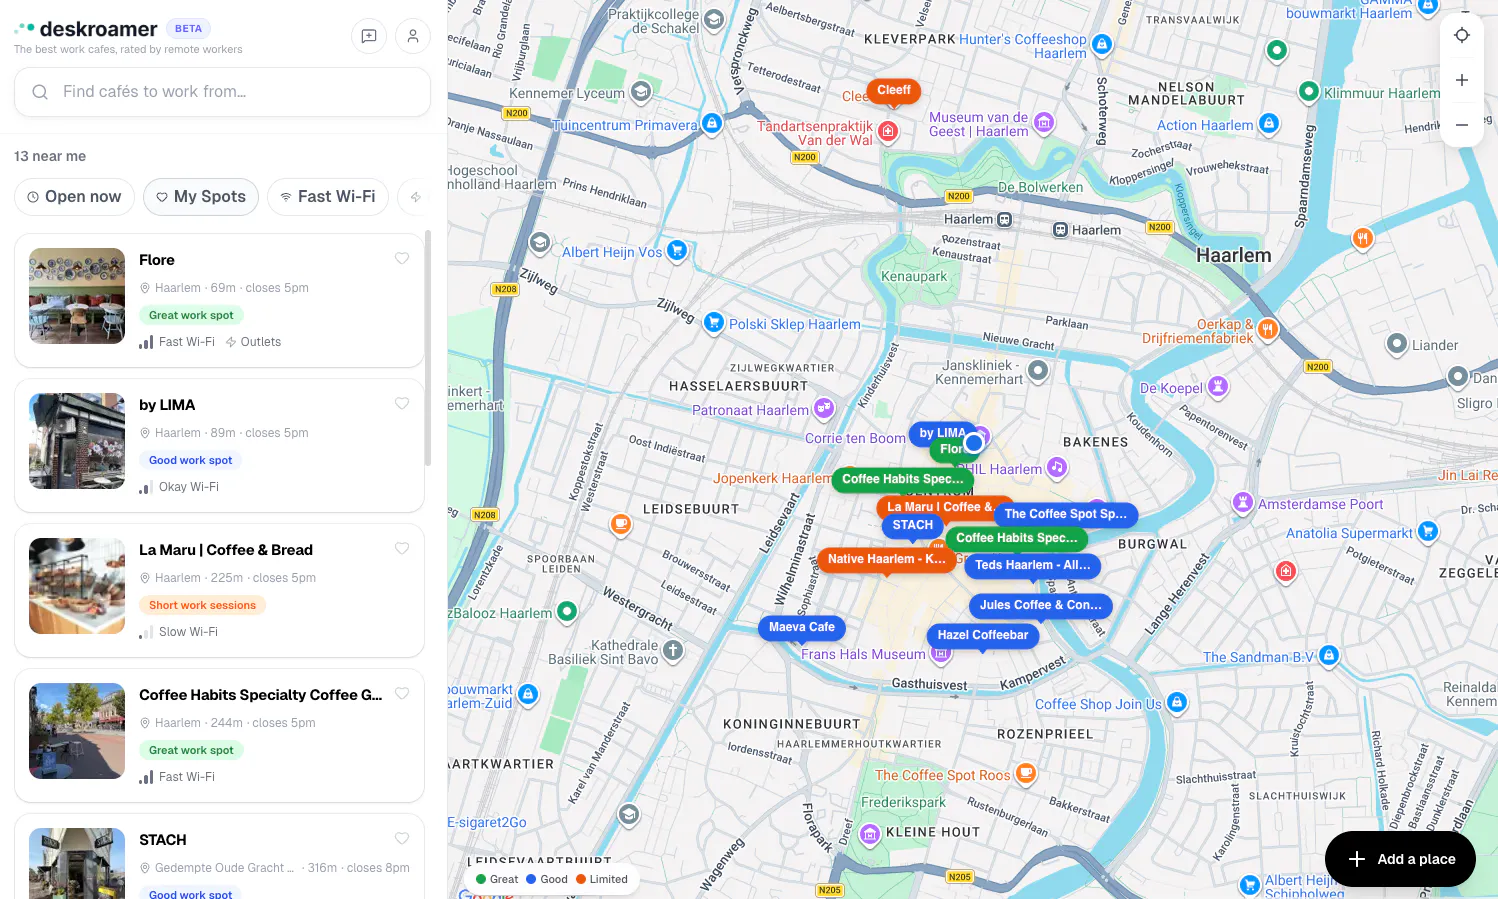
Task: Click the list scrollbar
Action: 428,350
